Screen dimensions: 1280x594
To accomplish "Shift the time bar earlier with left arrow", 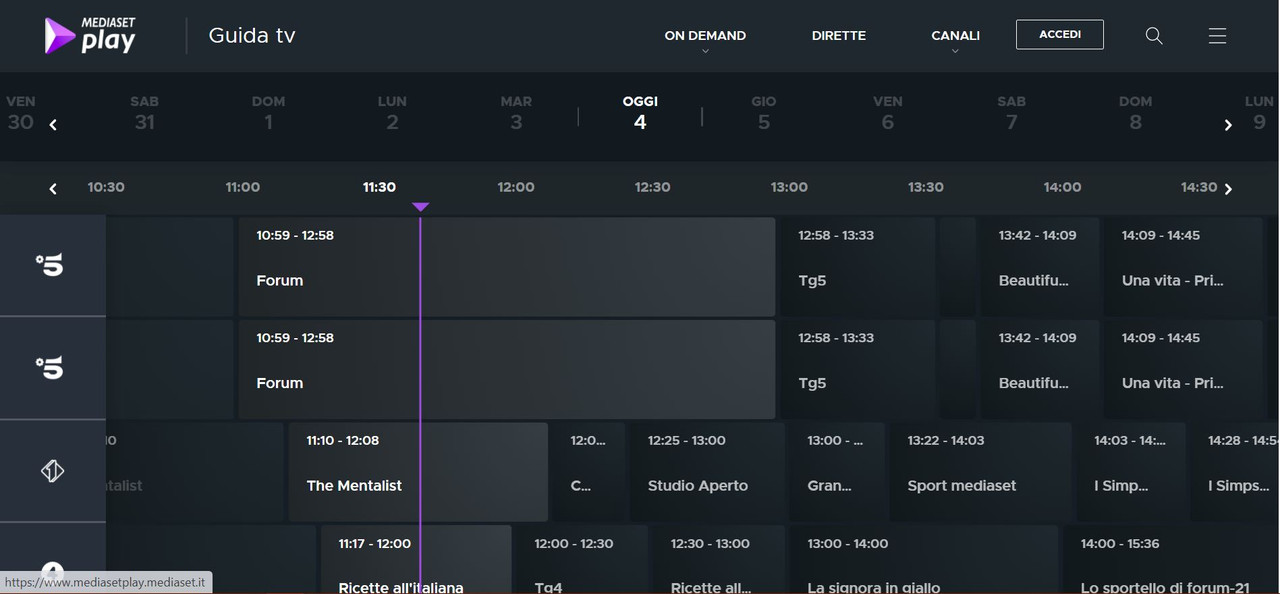I will [53, 188].
